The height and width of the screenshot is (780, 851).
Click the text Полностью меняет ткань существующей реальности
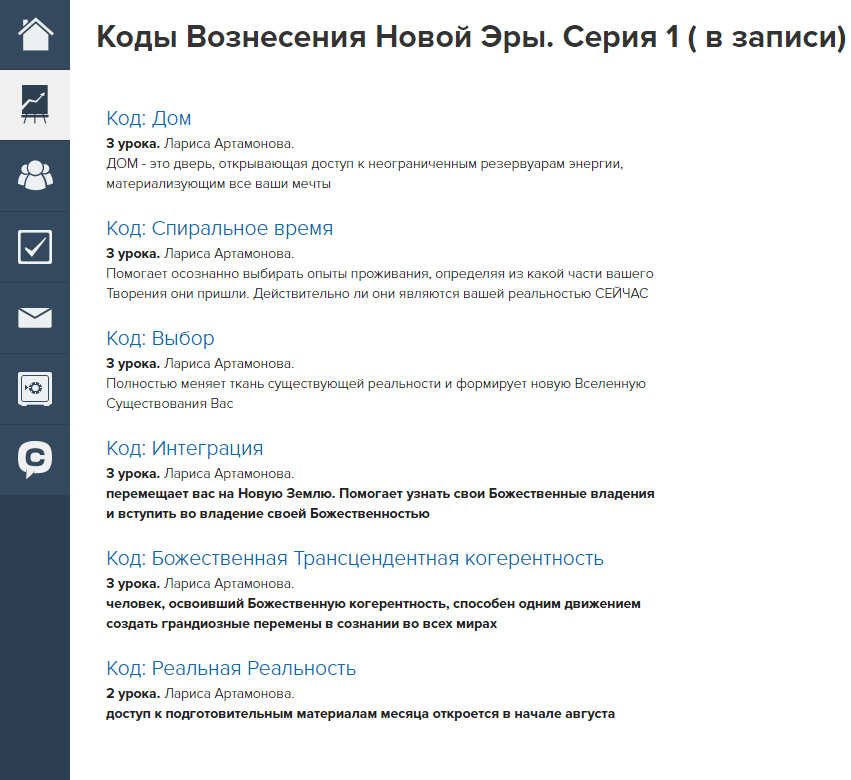click(376, 394)
